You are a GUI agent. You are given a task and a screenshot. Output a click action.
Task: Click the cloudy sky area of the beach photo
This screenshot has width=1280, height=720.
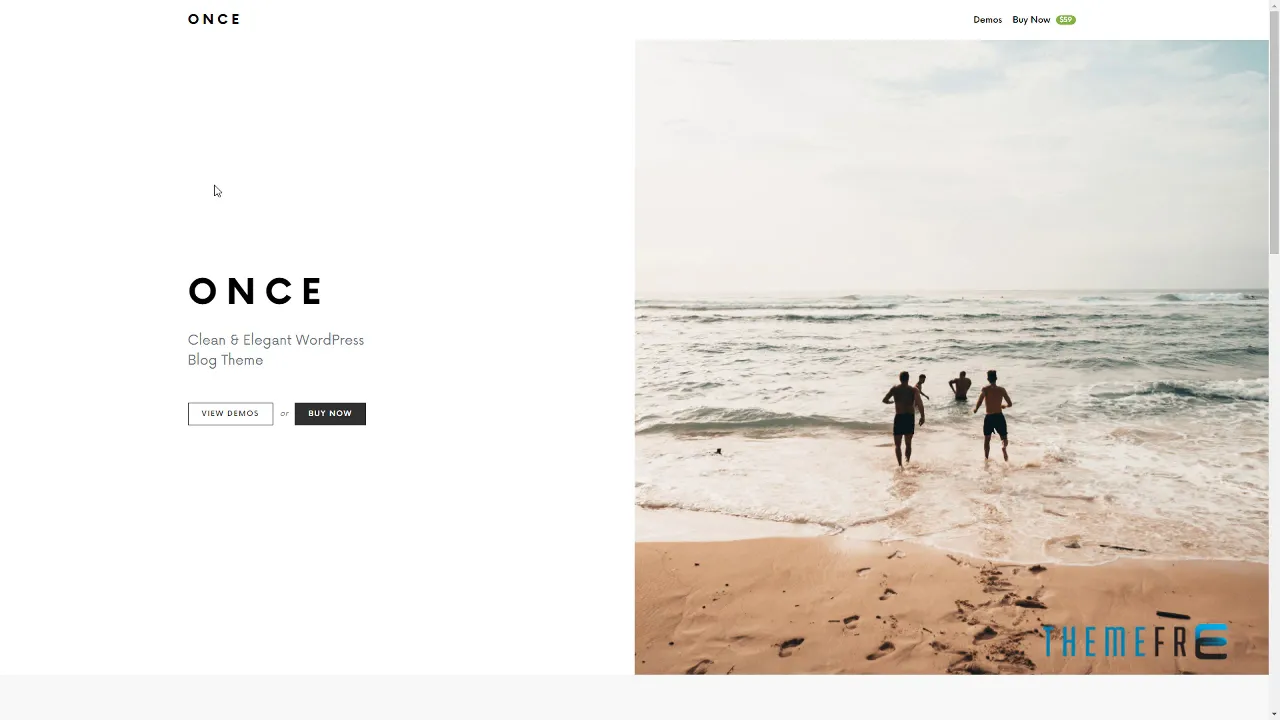[x=951, y=160]
